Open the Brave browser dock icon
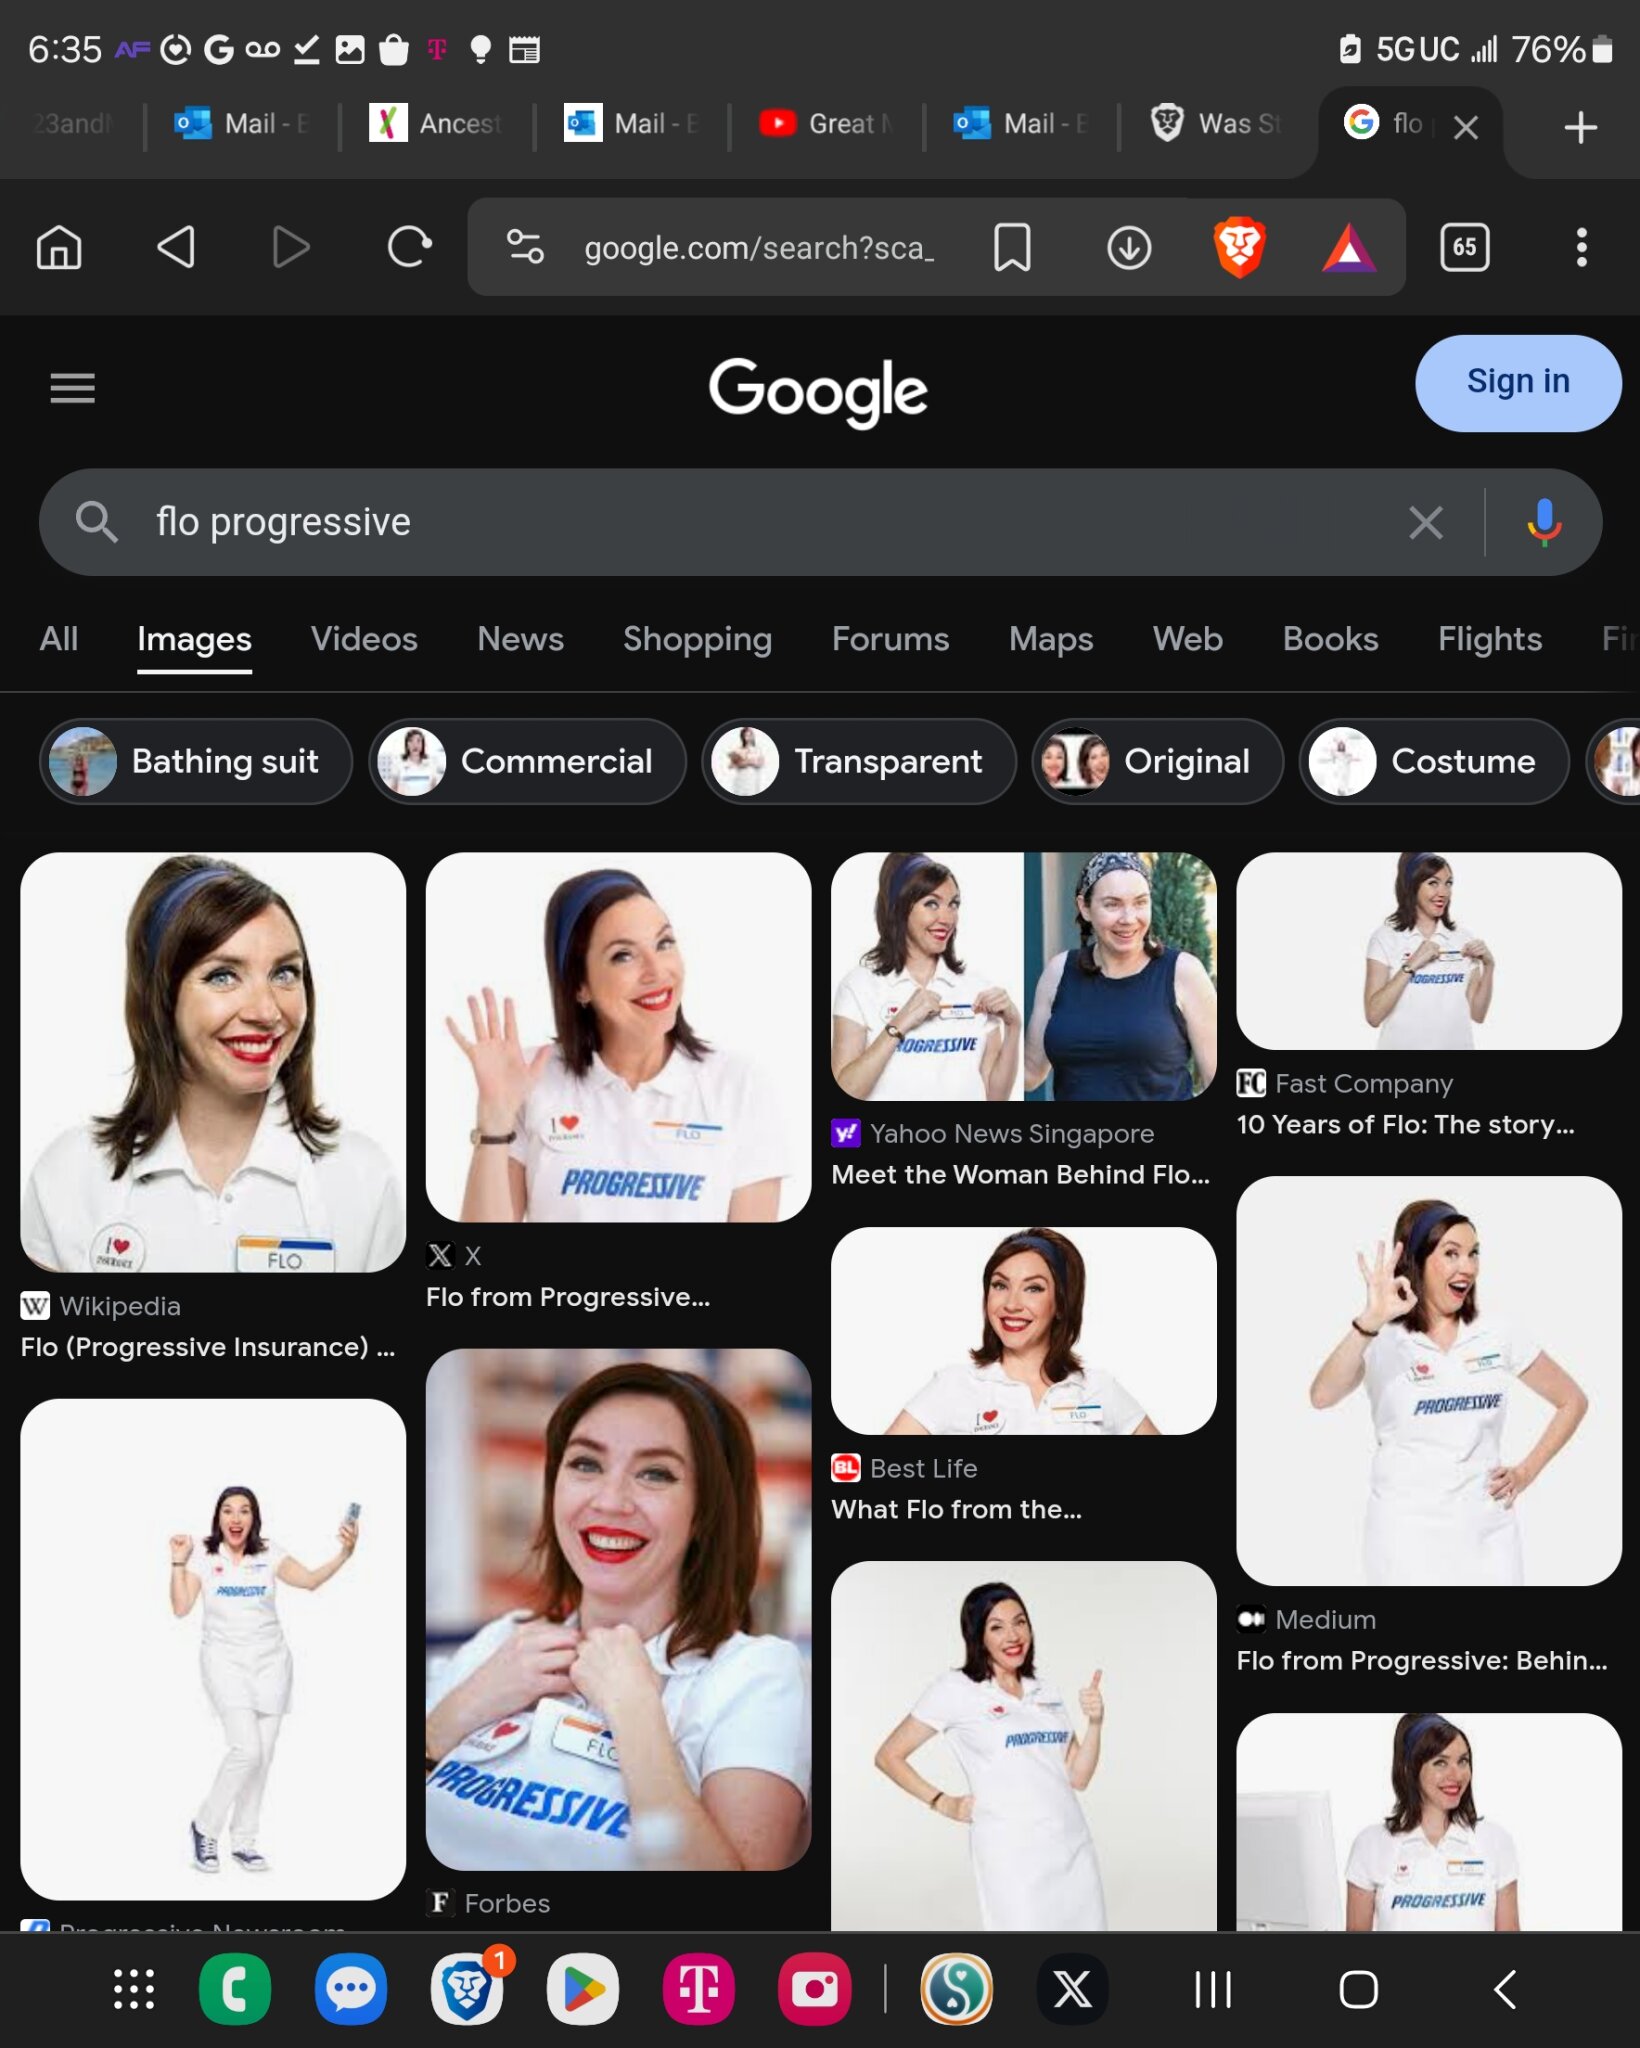This screenshot has width=1640, height=2048. click(467, 1989)
